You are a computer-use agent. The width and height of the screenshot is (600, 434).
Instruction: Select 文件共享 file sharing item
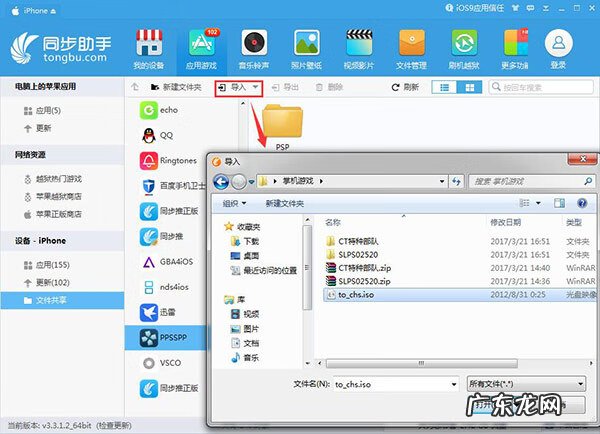62,300
